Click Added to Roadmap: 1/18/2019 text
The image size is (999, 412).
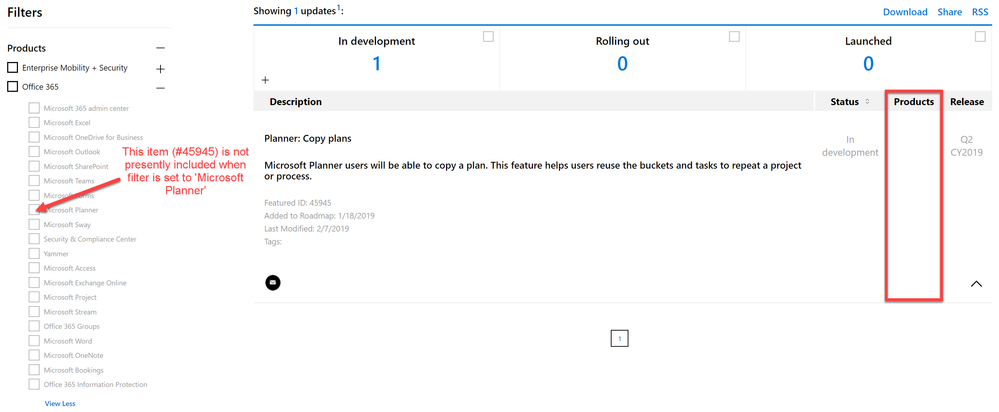(x=319, y=216)
